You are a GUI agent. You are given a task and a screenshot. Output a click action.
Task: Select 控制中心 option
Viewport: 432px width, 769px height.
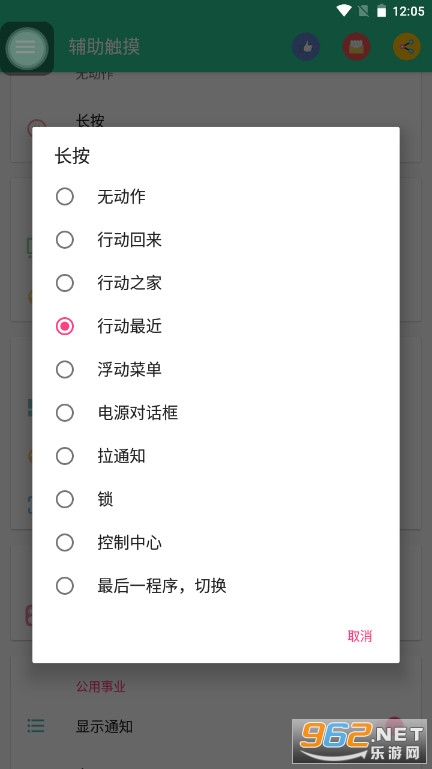click(216, 542)
